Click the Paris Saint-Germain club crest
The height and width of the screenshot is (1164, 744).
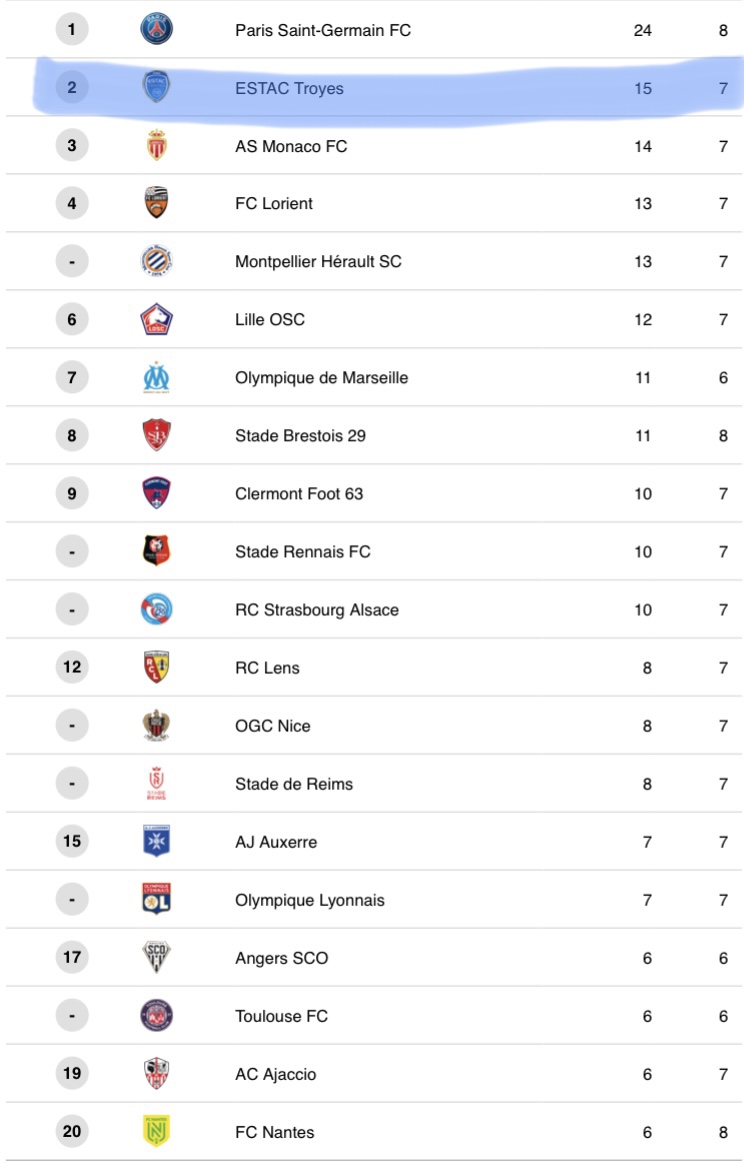[x=156, y=30]
